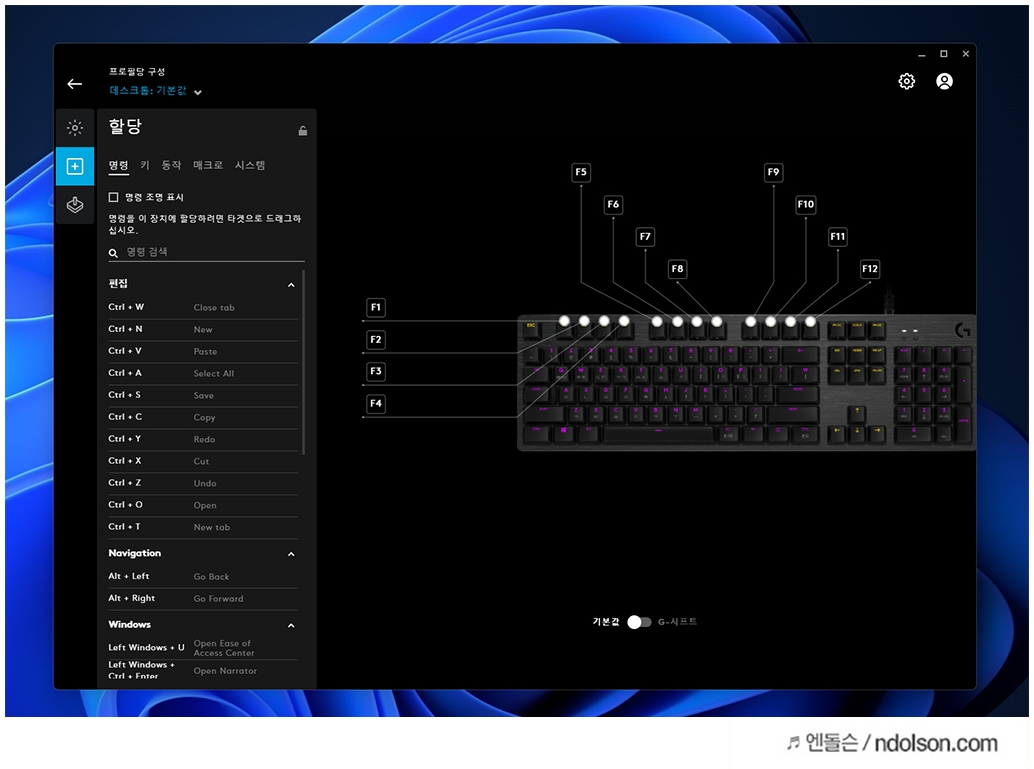Image resolution: width=1034 pixels, height=769 pixels.
Task: Select the Ctrl + W Close tab command
Action: click(203, 307)
